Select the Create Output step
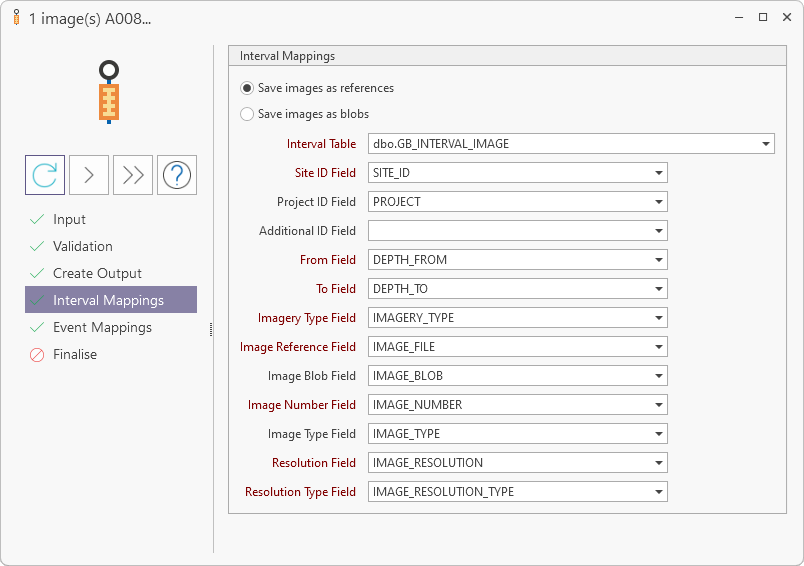Viewport: 804px width, 566px height. [x=97, y=274]
